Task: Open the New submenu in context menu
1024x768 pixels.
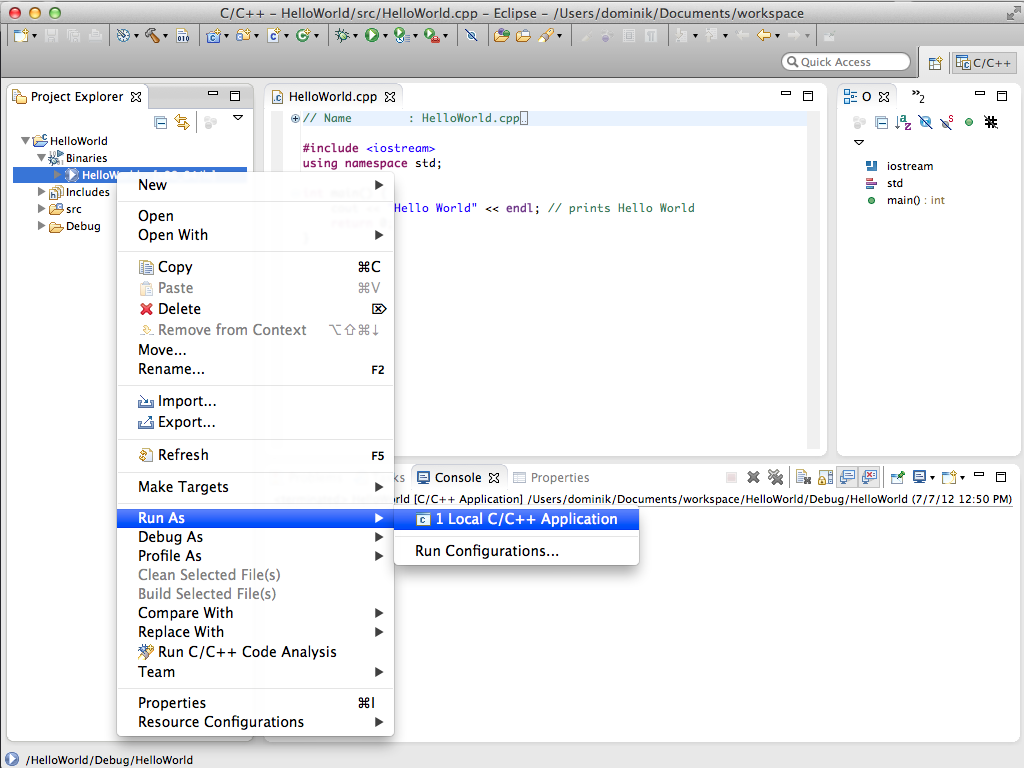Action: pos(255,185)
